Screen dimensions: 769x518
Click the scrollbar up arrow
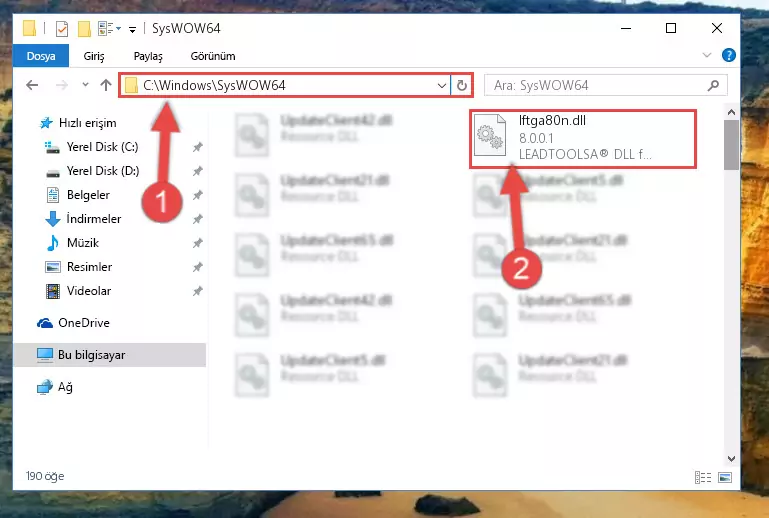point(731,112)
